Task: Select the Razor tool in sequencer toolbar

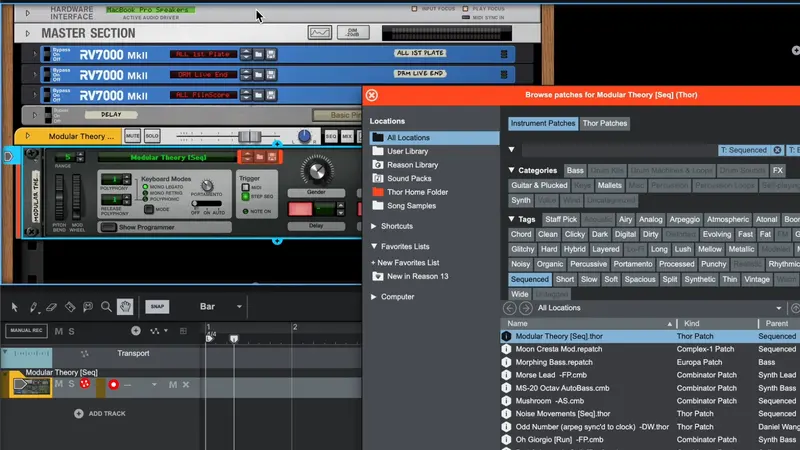Action: coord(70,307)
